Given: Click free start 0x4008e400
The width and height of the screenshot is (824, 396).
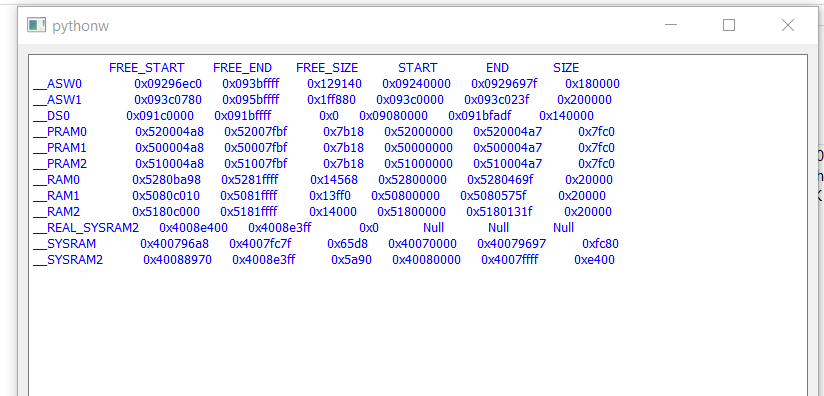Looking at the screenshot, I should tap(193, 228).
